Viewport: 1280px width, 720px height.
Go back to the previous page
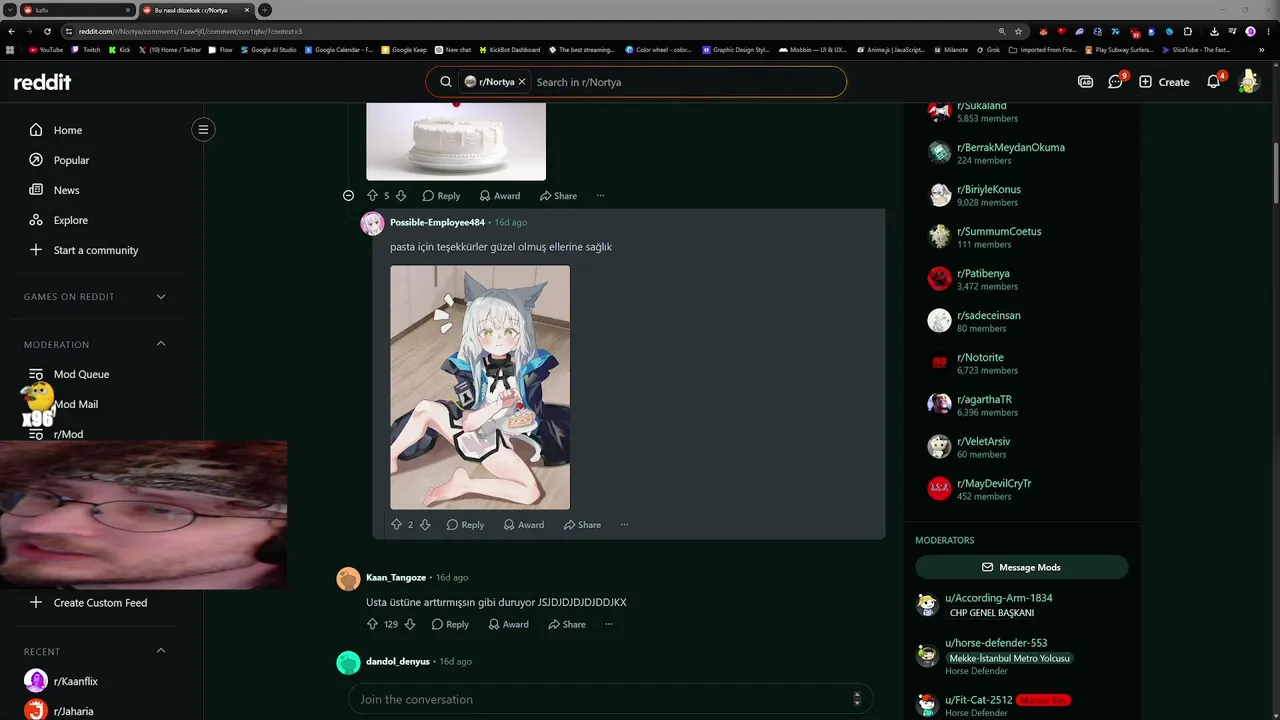click(x=11, y=31)
